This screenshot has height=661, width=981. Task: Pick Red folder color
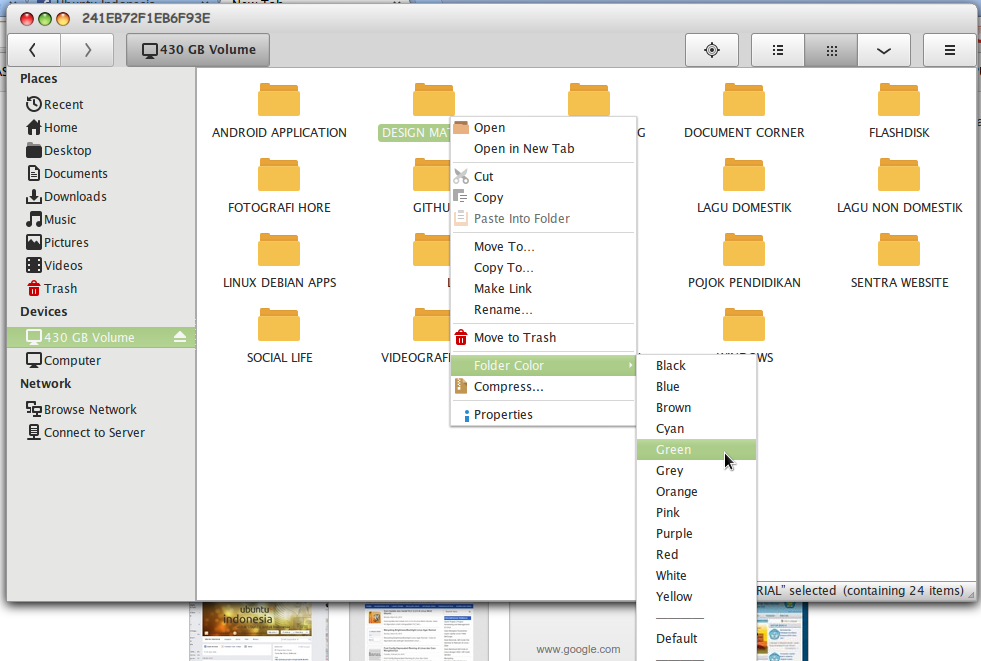tap(696, 555)
